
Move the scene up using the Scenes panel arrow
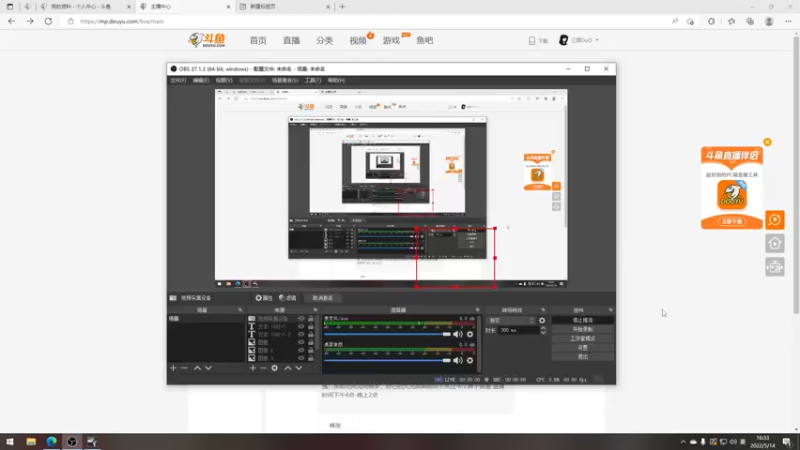click(x=197, y=368)
